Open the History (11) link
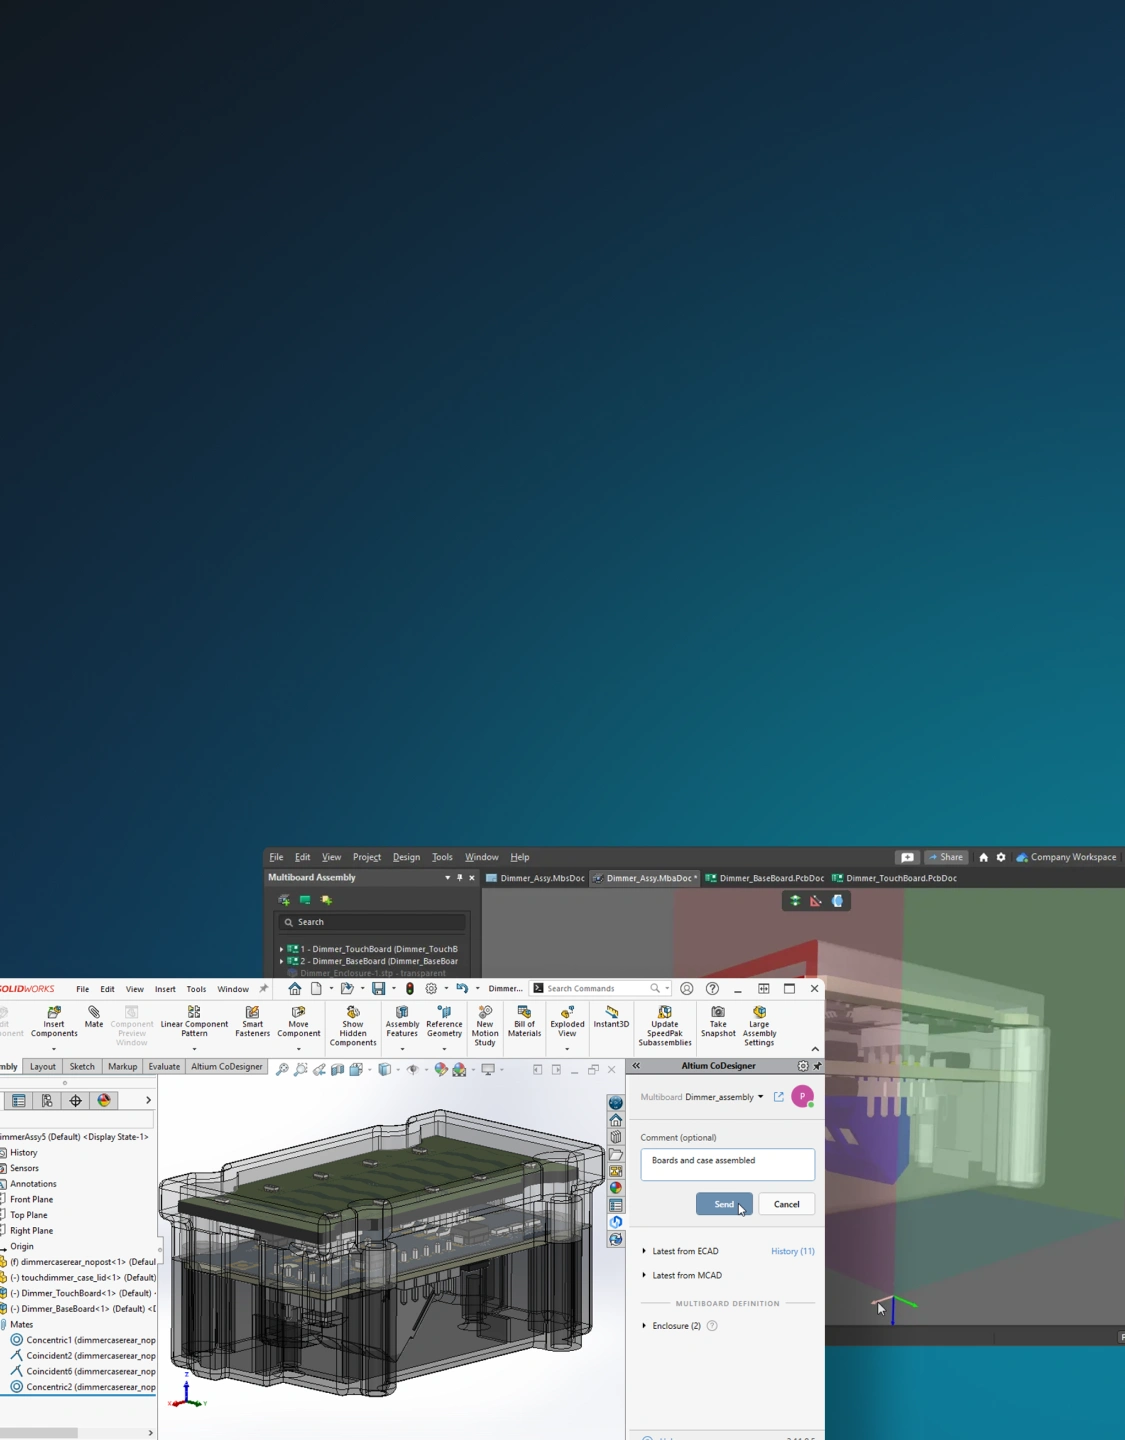The width and height of the screenshot is (1125, 1440). (792, 1251)
